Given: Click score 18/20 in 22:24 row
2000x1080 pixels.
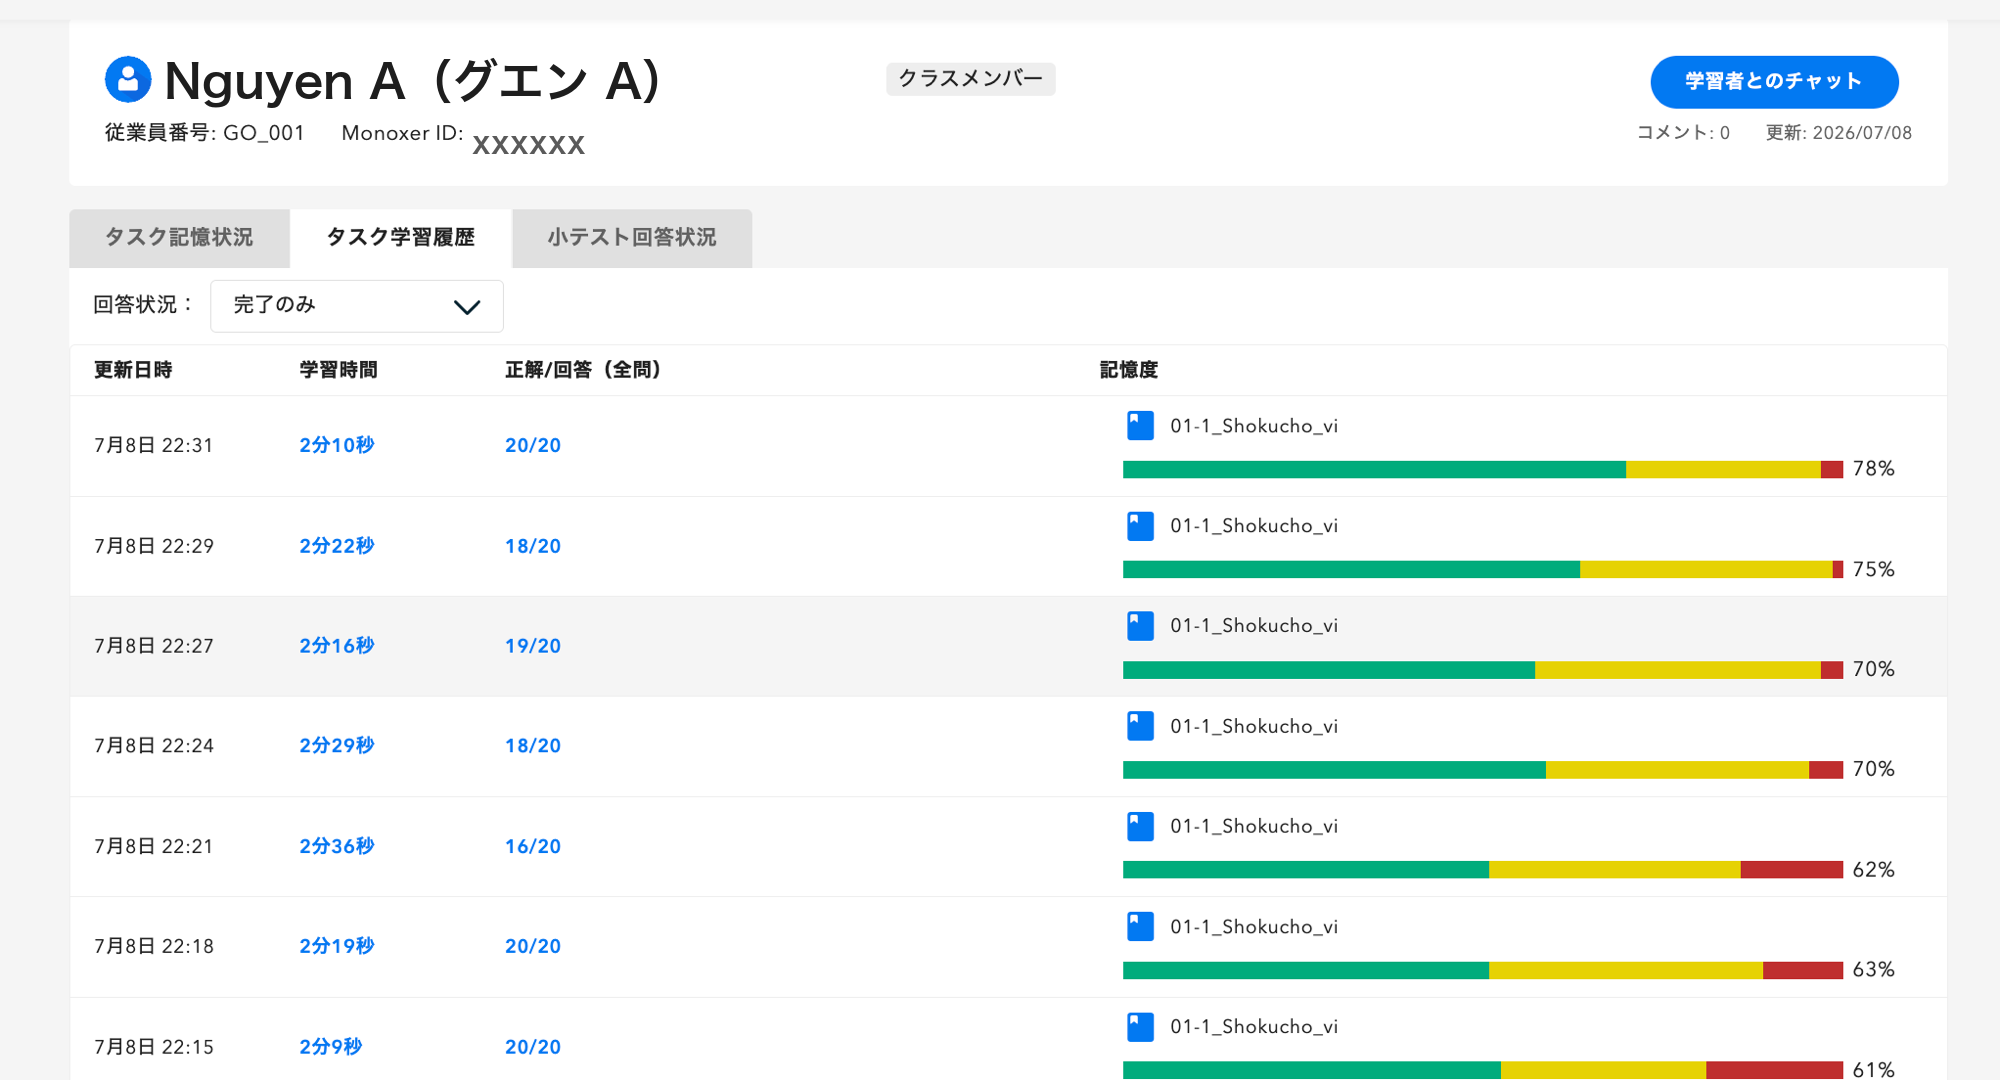Looking at the screenshot, I should point(533,746).
